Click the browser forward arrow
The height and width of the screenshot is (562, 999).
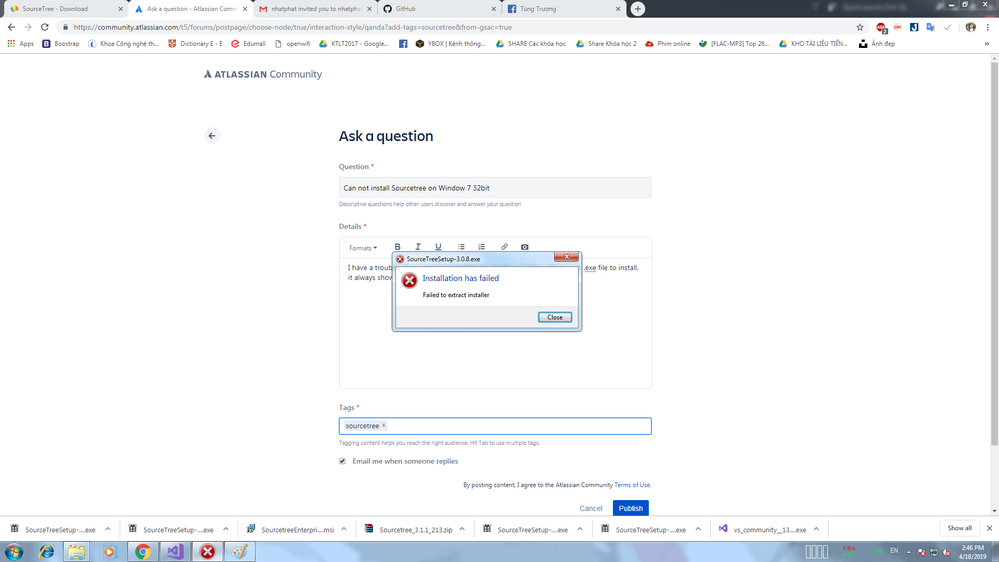click(x=28, y=27)
